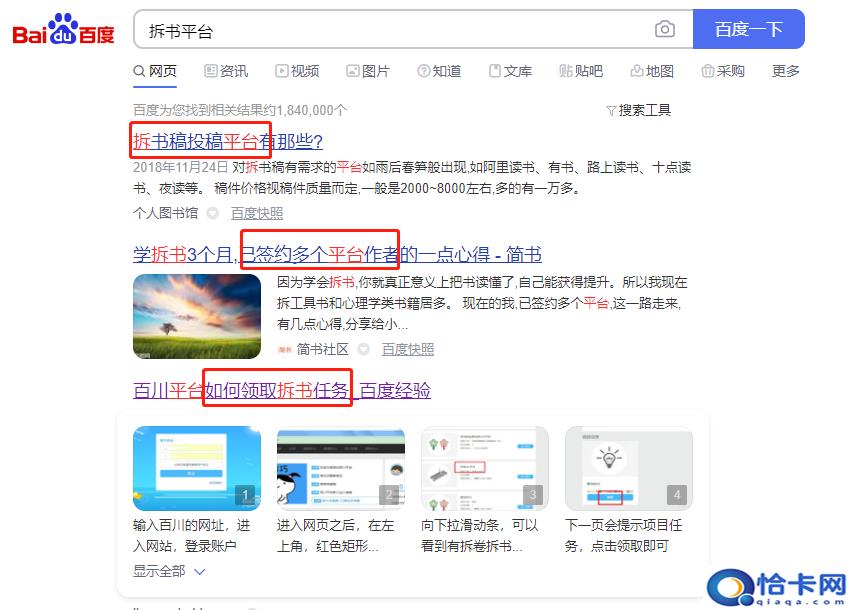Select the 贴吧 tab
The image size is (849, 610).
click(581, 71)
